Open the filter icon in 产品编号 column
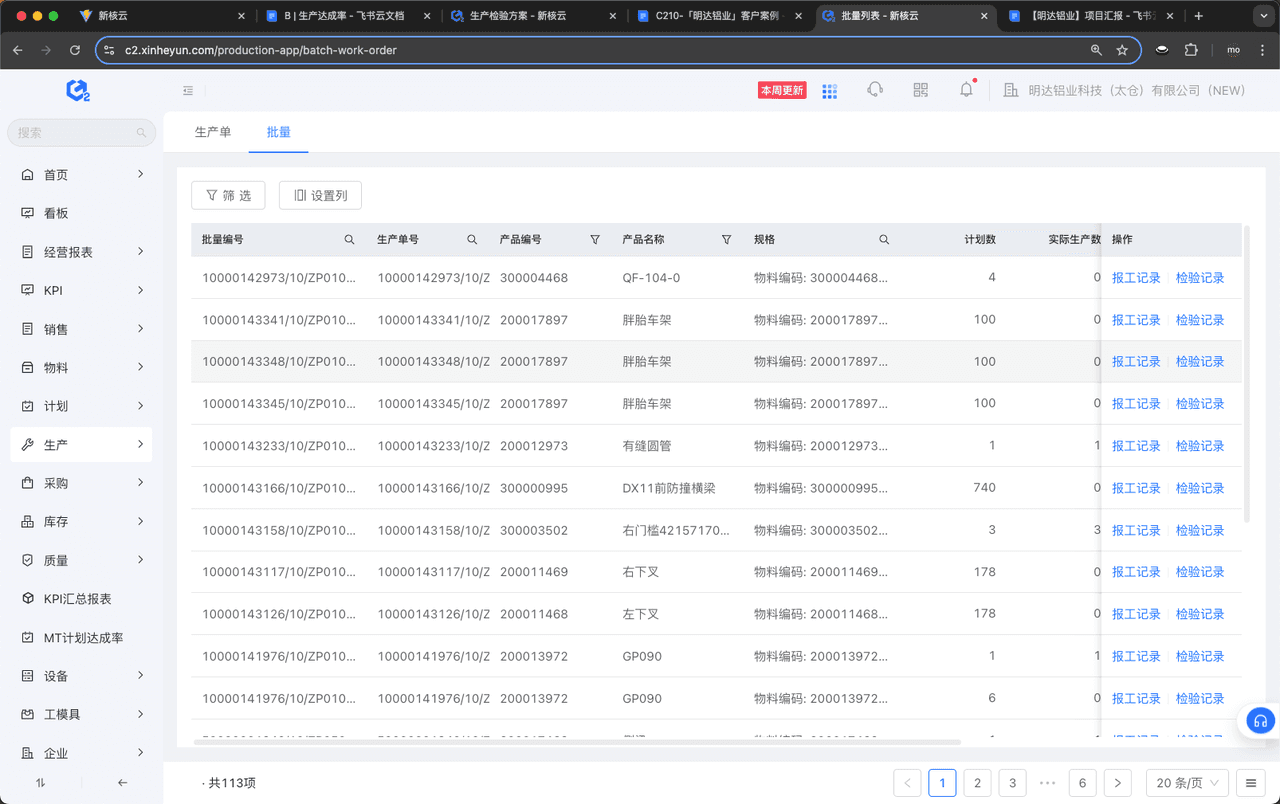Image resolution: width=1280 pixels, height=804 pixels. click(x=595, y=240)
